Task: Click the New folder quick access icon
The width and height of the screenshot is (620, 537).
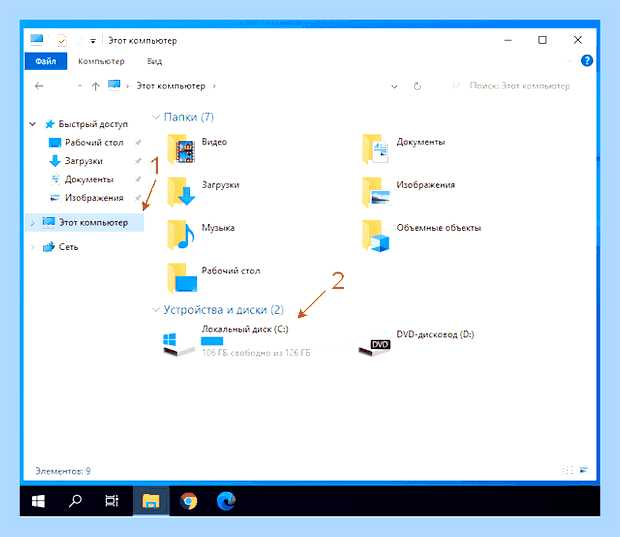Action: tap(79, 40)
